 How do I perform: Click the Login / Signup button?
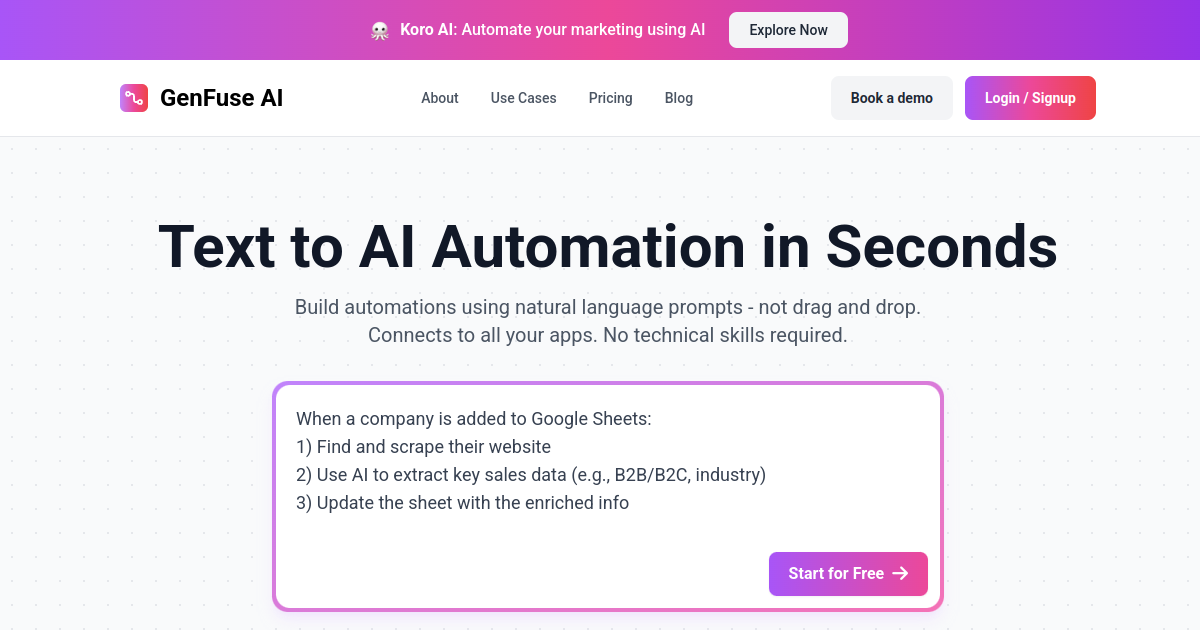click(x=1030, y=98)
